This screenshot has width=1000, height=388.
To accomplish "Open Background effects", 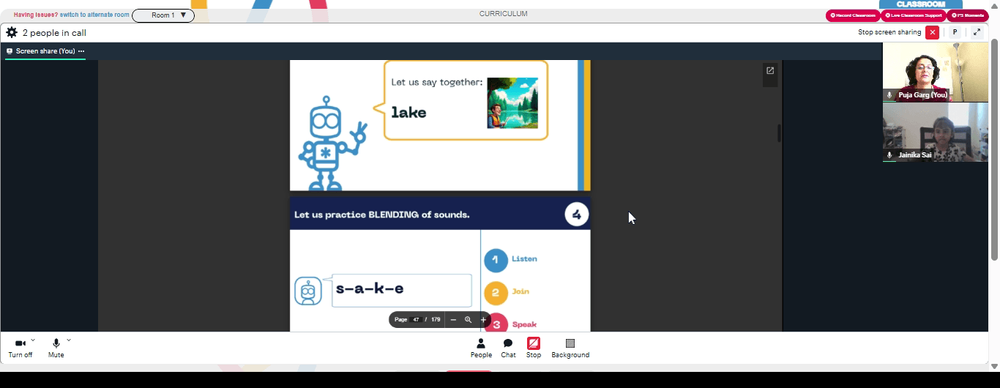I will (x=570, y=348).
